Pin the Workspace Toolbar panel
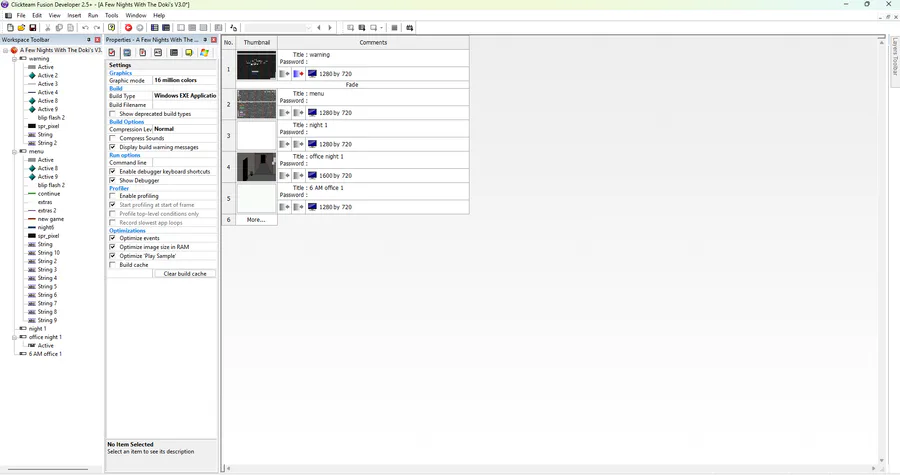The image size is (900, 475). [x=88, y=40]
